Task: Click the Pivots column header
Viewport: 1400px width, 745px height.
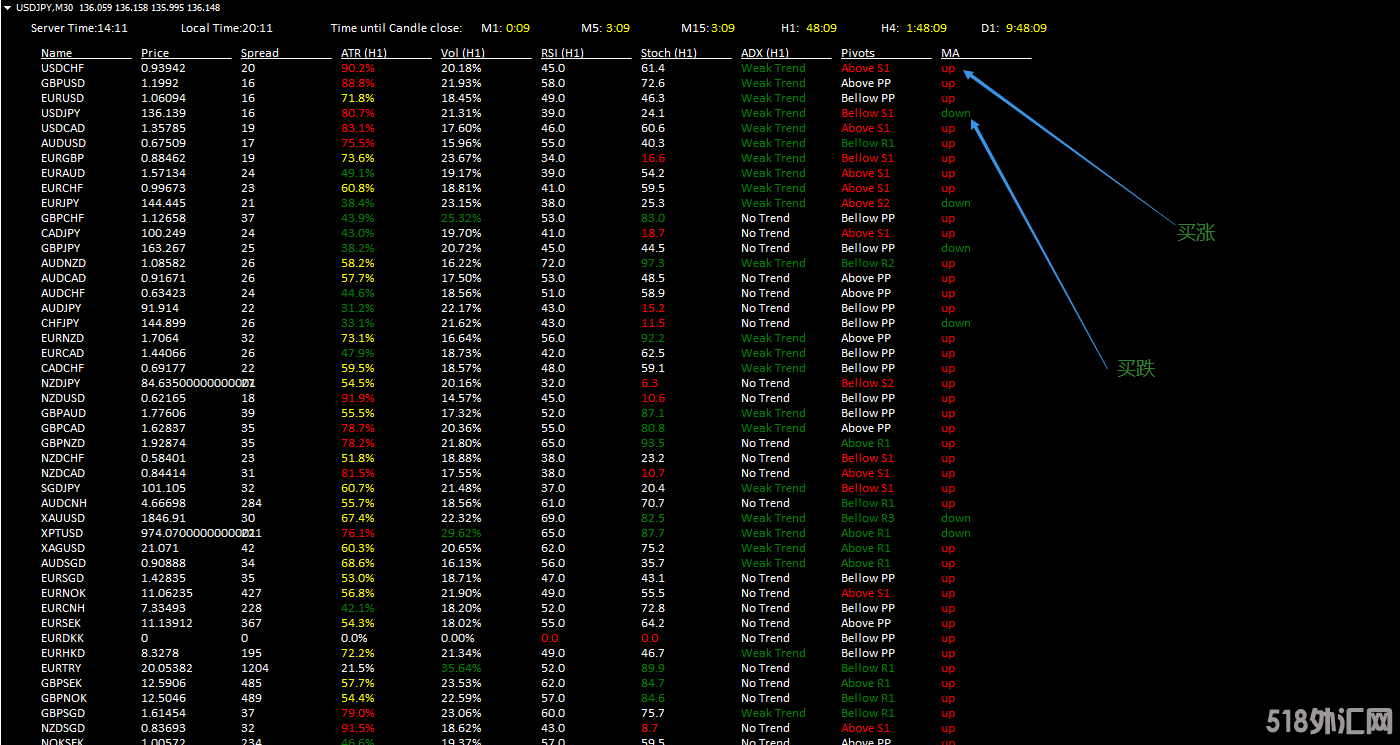Action: point(858,53)
